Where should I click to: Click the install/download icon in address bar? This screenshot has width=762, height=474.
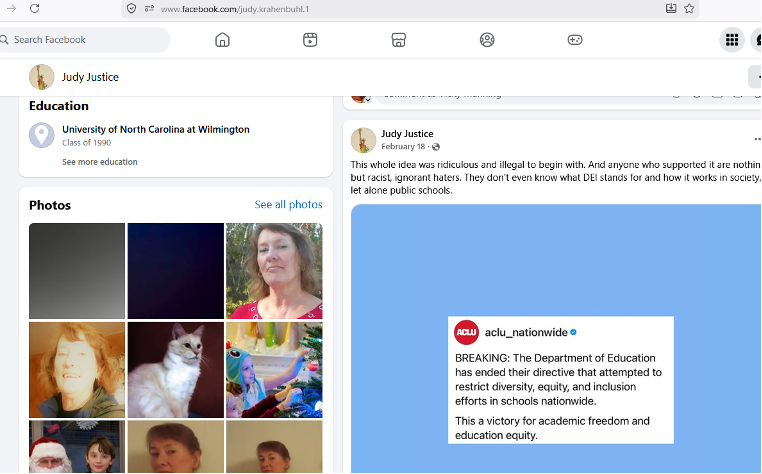671,8
